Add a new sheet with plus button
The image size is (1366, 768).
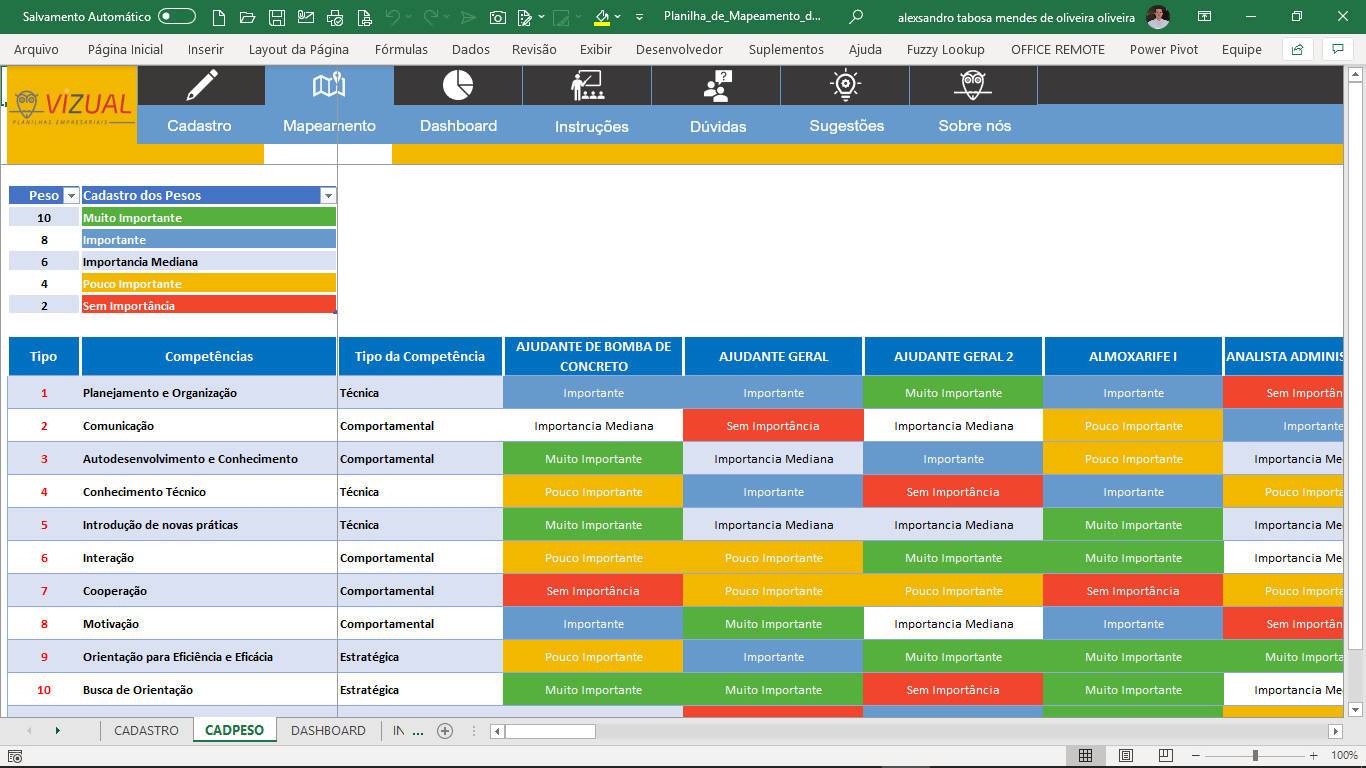pyautogui.click(x=445, y=731)
